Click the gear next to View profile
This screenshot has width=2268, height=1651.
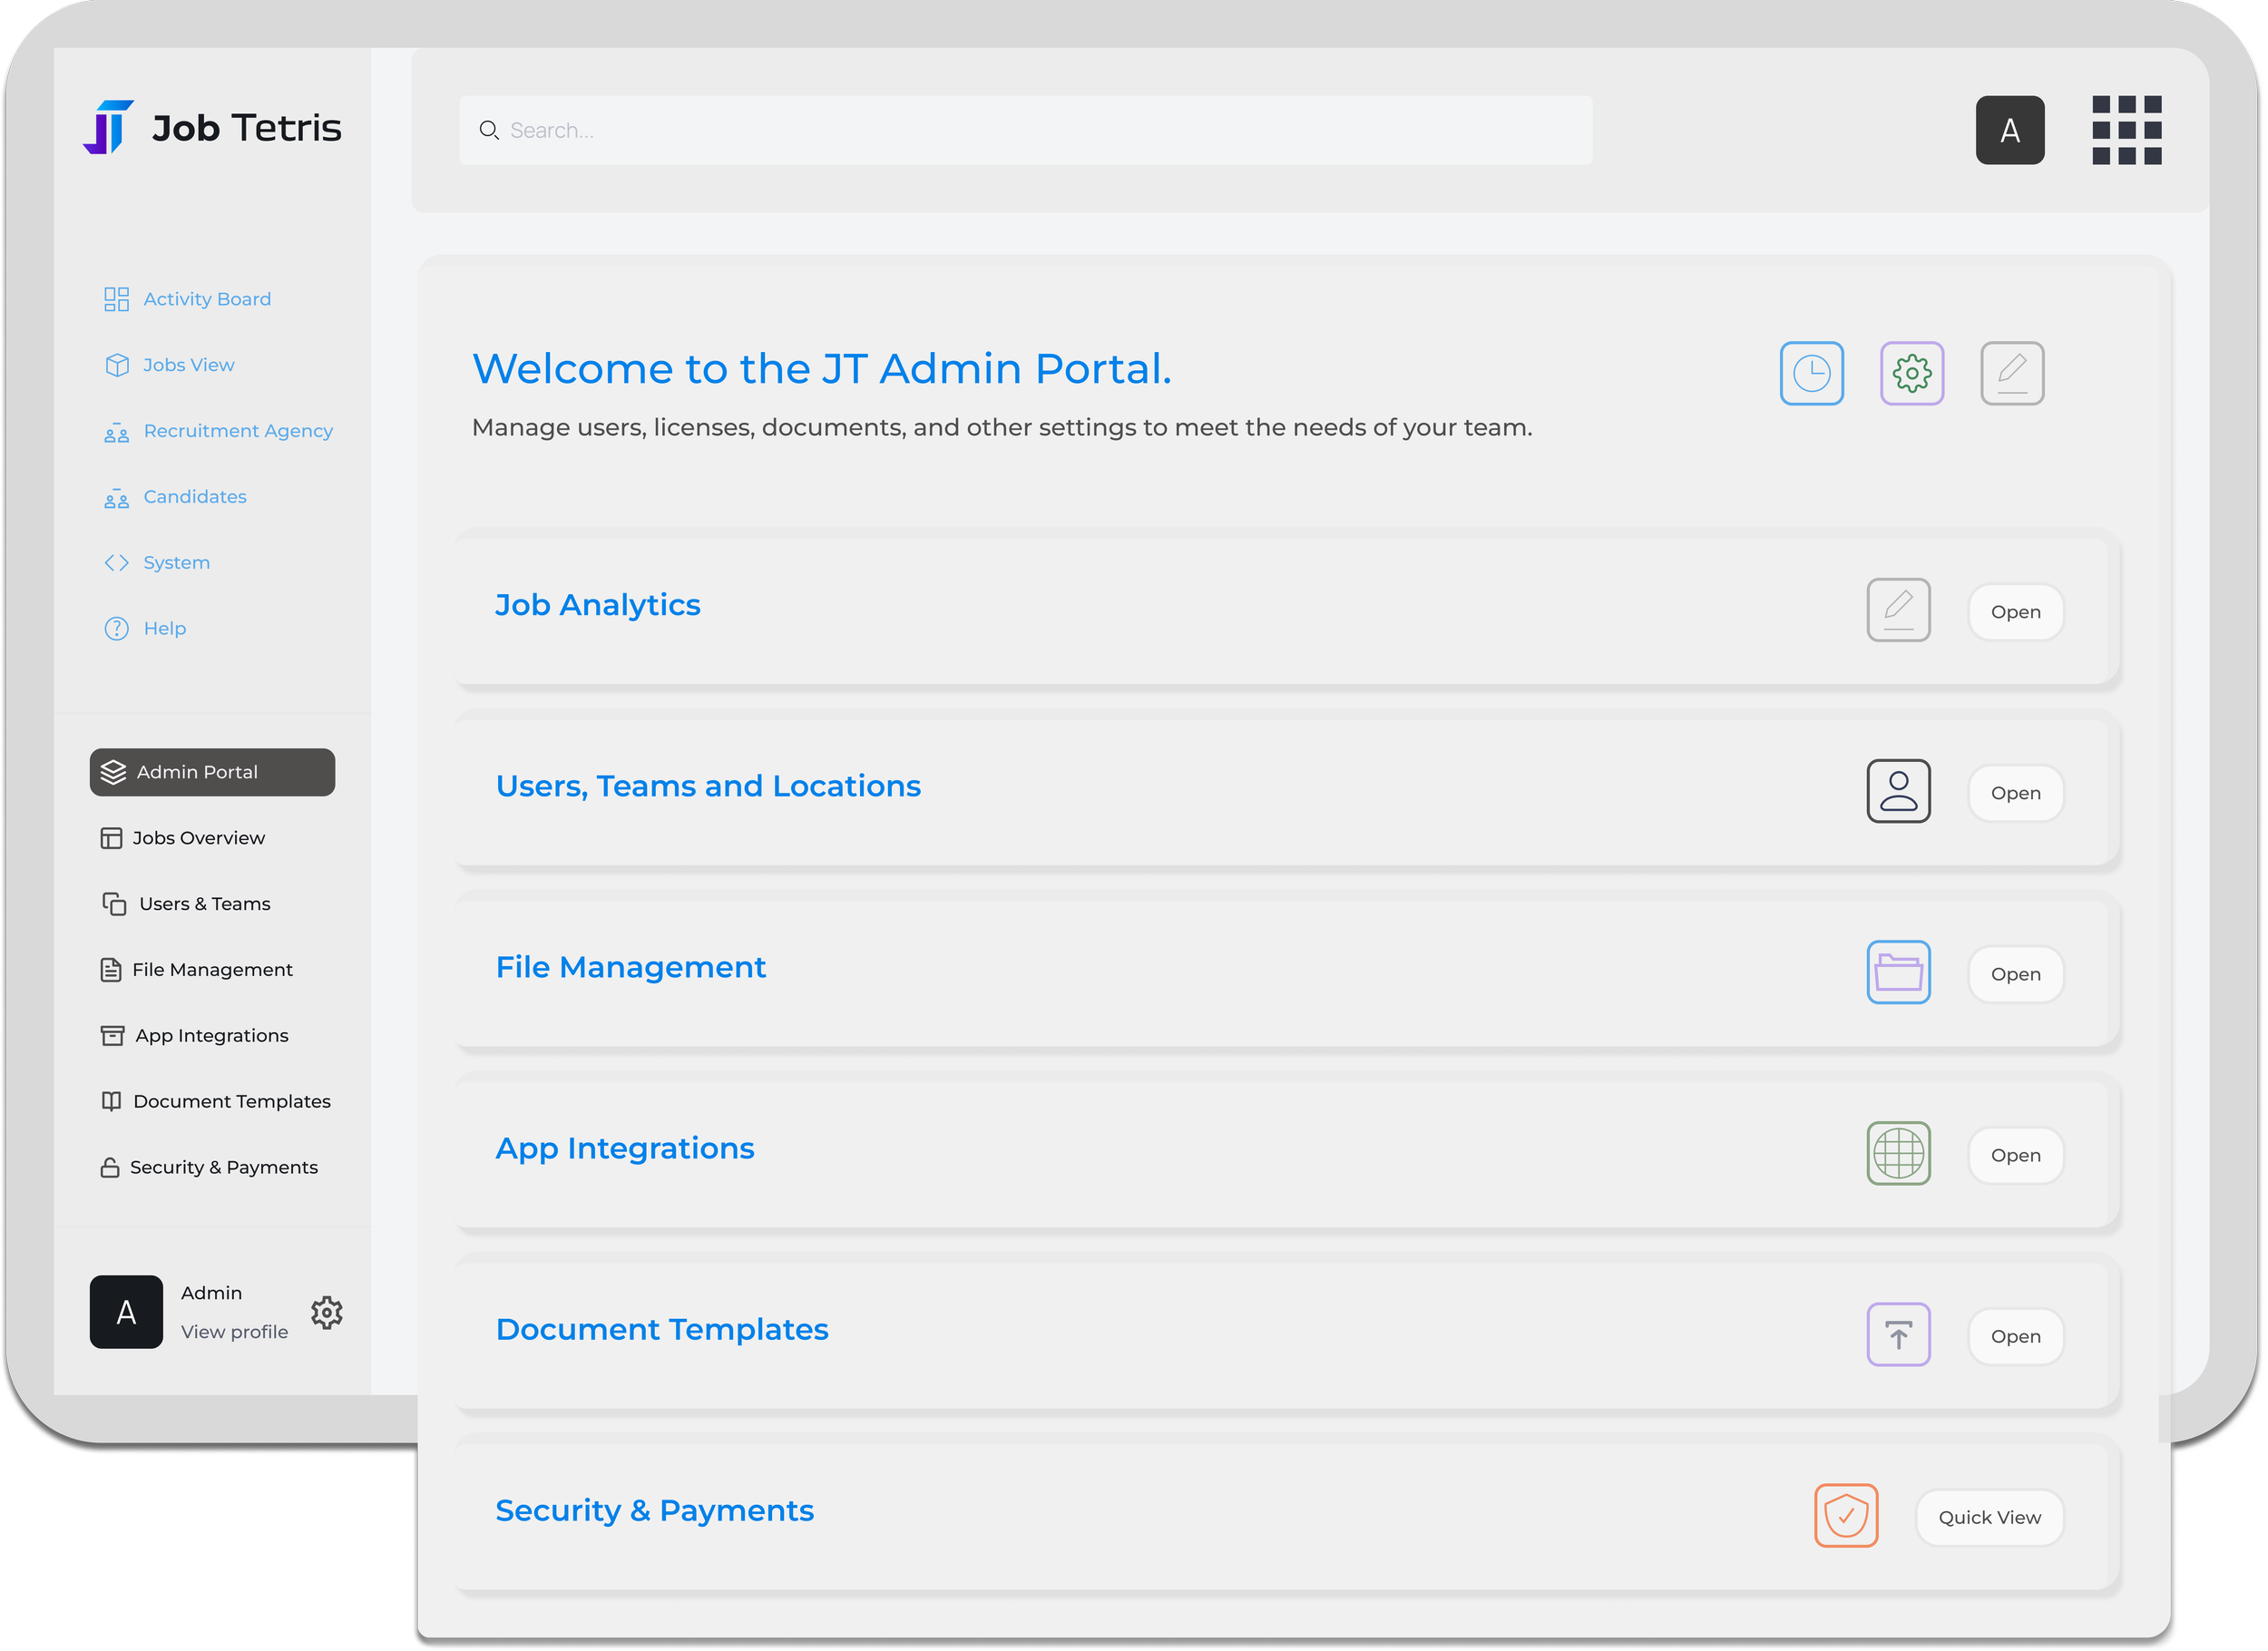[x=327, y=1313]
